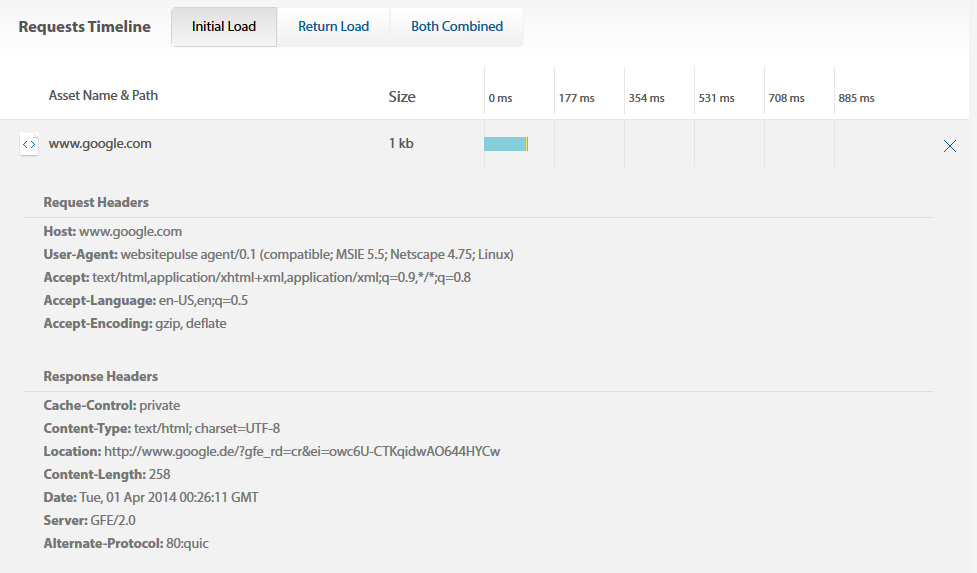Image resolution: width=977 pixels, height=573 pixels.
Task: Click the www.google.com timeline bar
Action: 506,144
